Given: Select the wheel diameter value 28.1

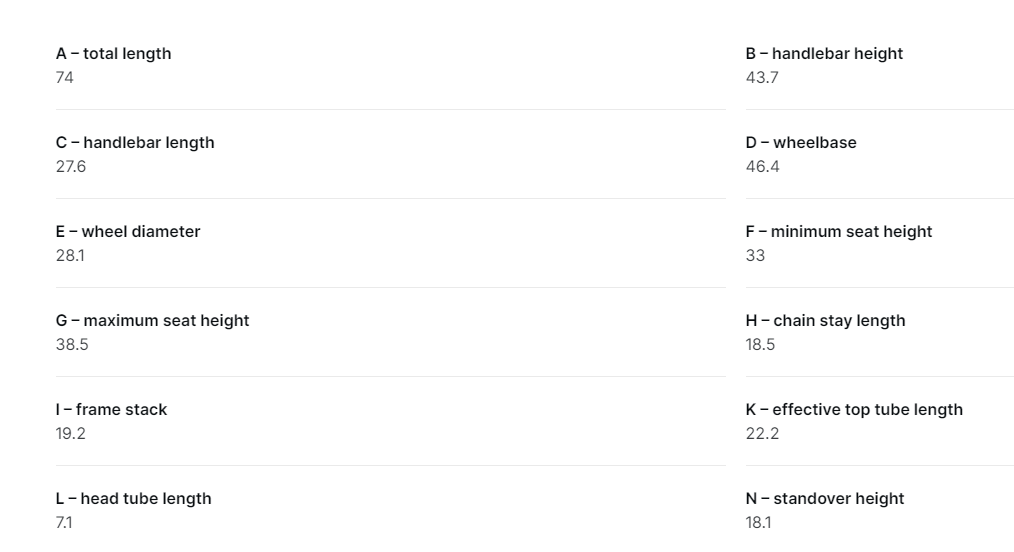Looking at the screenshot, I should tap(70, 255).
